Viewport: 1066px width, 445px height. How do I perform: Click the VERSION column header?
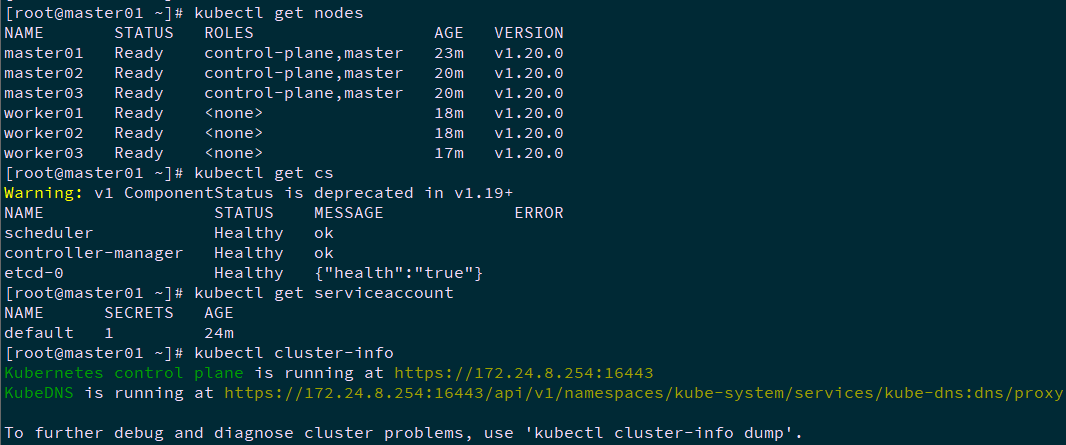pyautogui.click(x=529, y=33)
